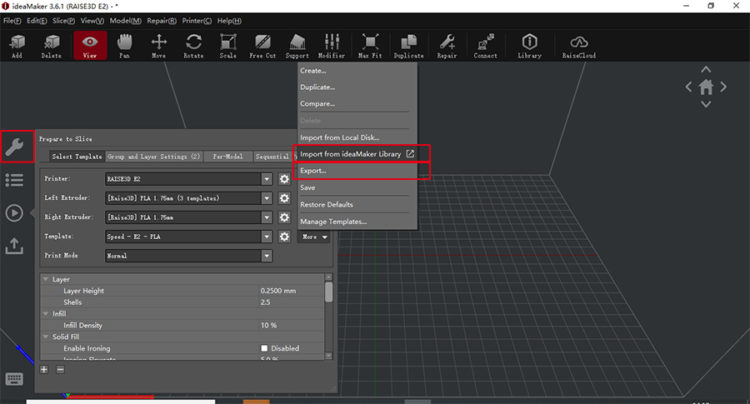Click the plus button below settings list
This screenshot has height=404, width=750.
coord(44,370)
